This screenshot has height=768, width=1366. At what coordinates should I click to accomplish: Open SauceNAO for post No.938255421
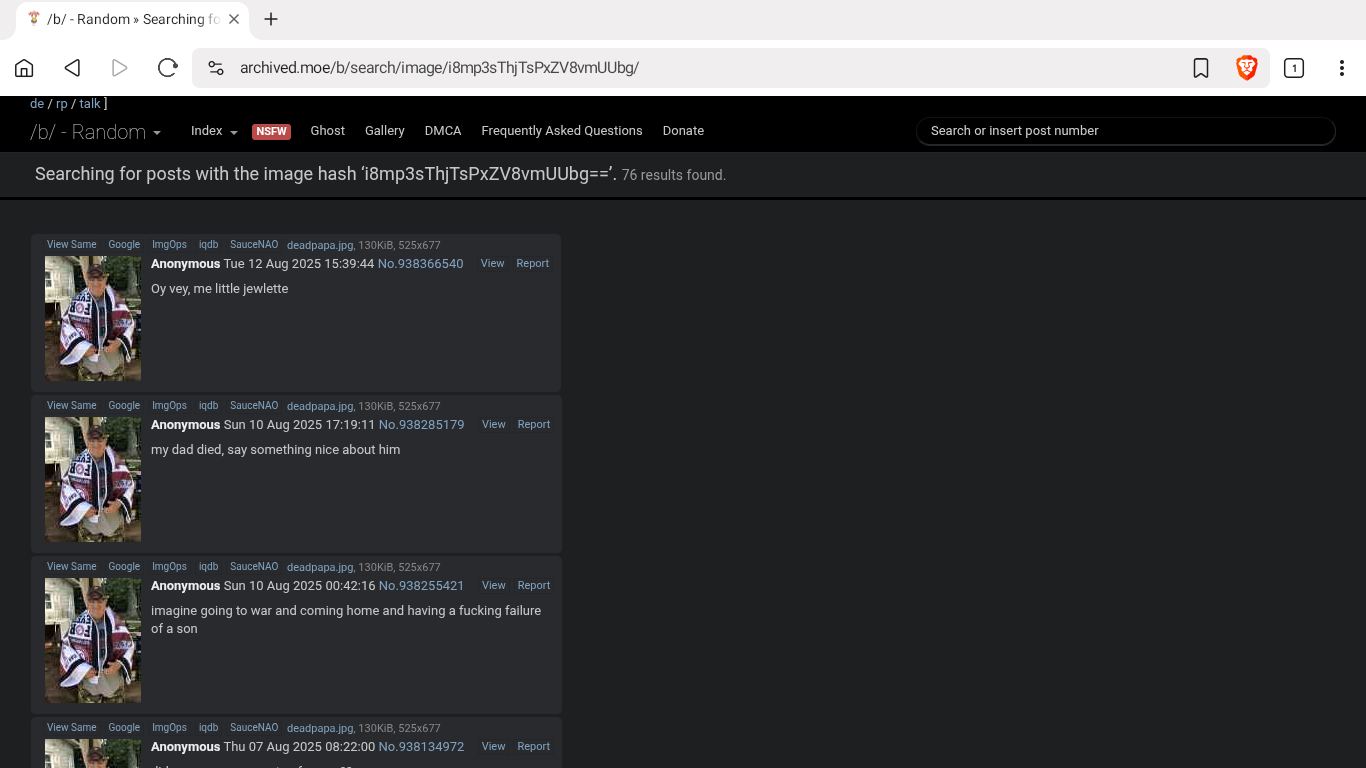pyautogui.click(x=254, y=567)
